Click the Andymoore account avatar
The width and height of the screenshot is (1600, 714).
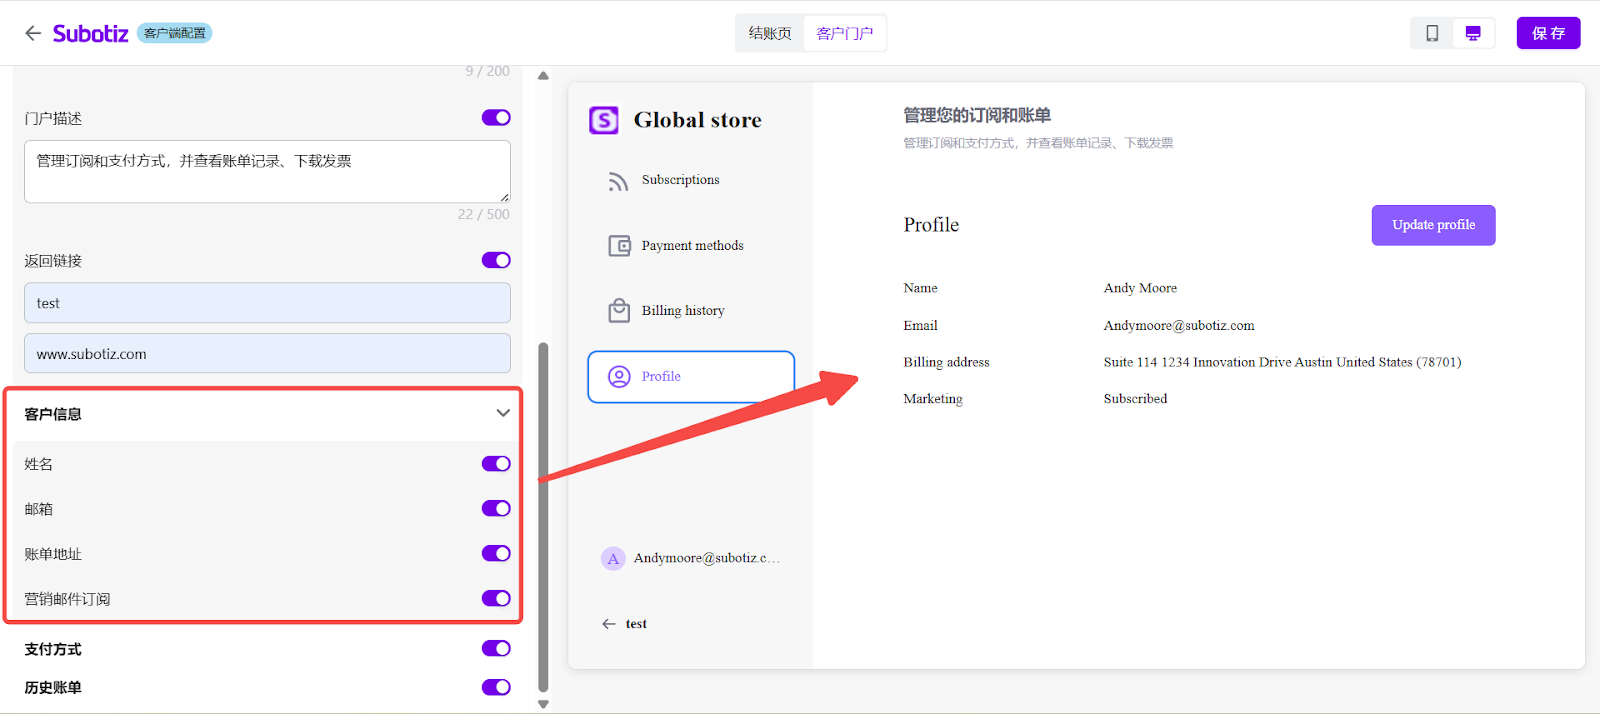click(x=613, y=558)
